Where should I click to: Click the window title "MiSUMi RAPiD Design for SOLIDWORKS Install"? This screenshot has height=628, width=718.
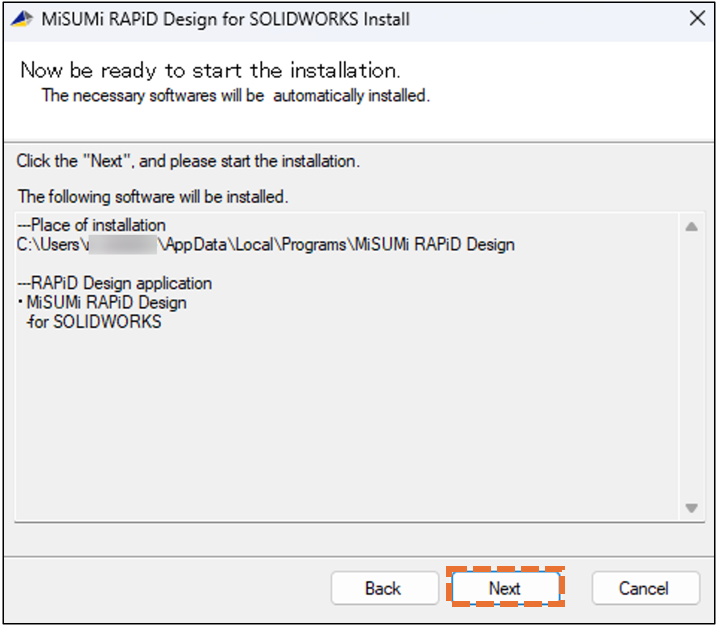[x=225, y=19]
